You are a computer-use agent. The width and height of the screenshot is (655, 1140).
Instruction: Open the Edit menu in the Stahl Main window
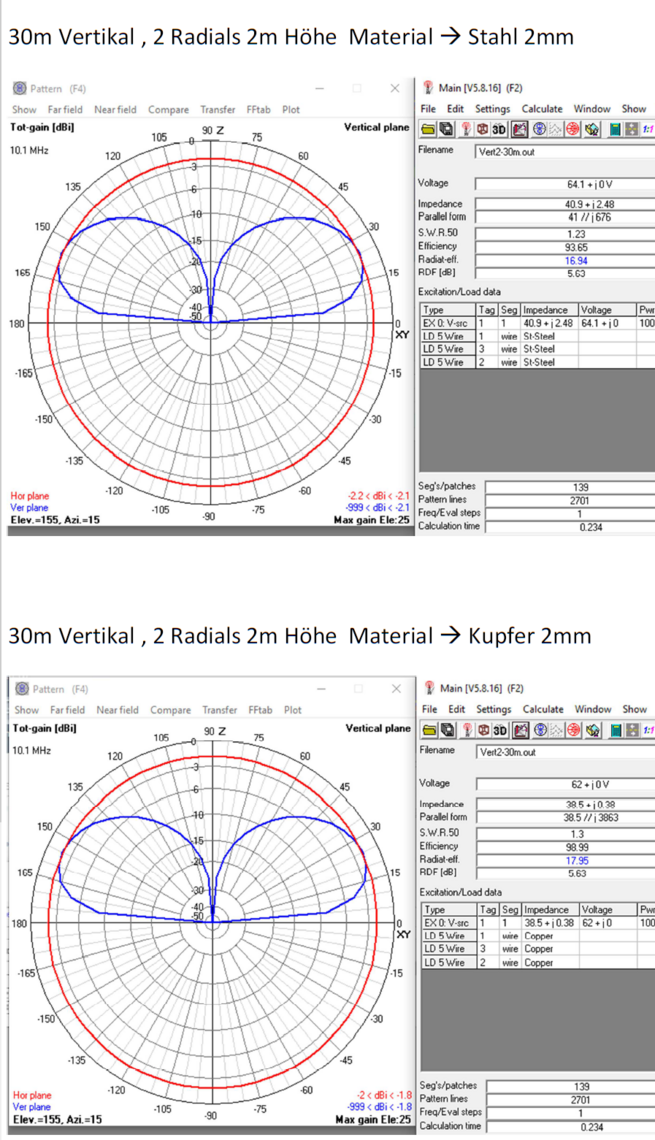(x=455, y=108)
